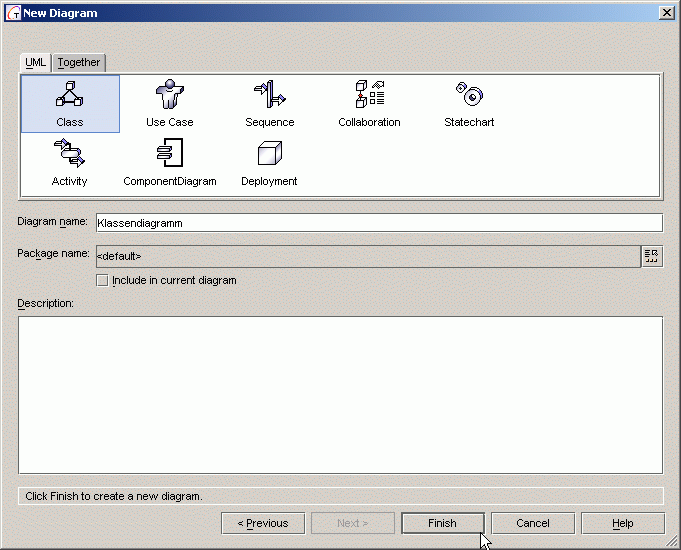This screenshot has width=681, height=550.
Task: Click the Package name field
Action: [366, 256]
